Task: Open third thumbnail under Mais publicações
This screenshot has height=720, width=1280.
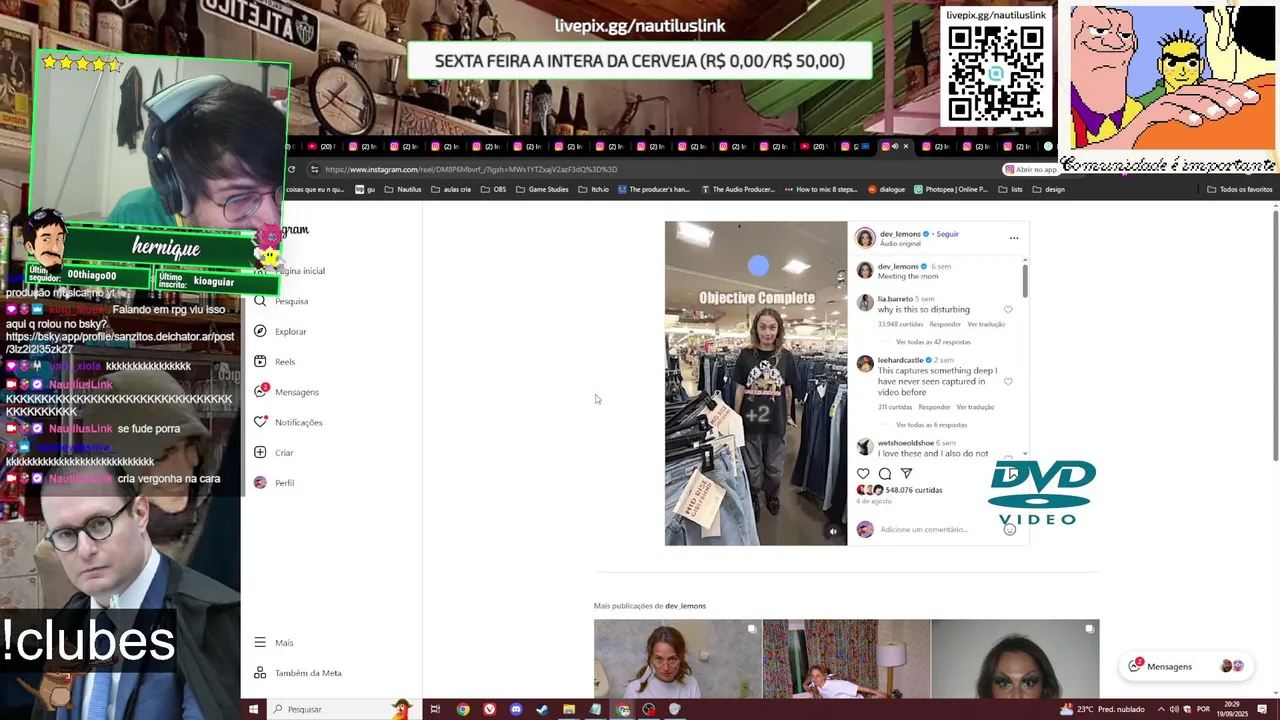Action: point(1015,659)
